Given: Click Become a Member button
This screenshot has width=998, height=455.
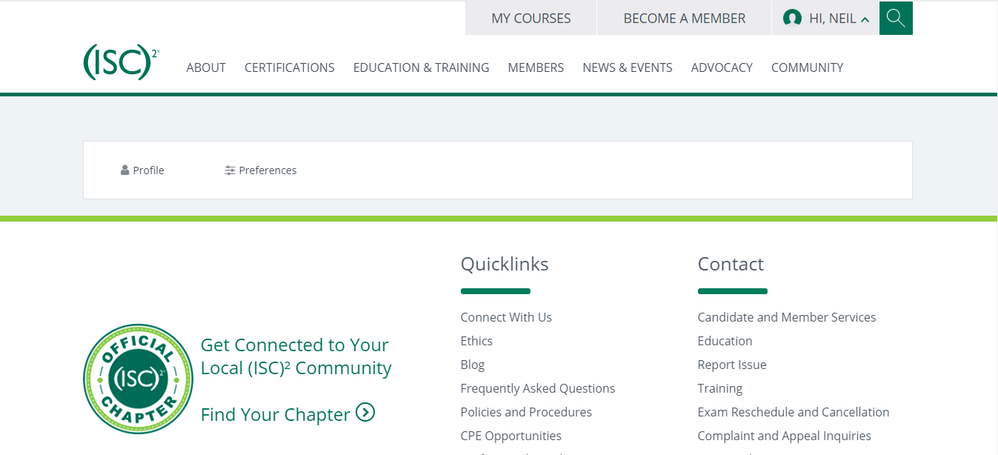Looking at the screenshot, I should pyautogui.click(x=684, y=18).
